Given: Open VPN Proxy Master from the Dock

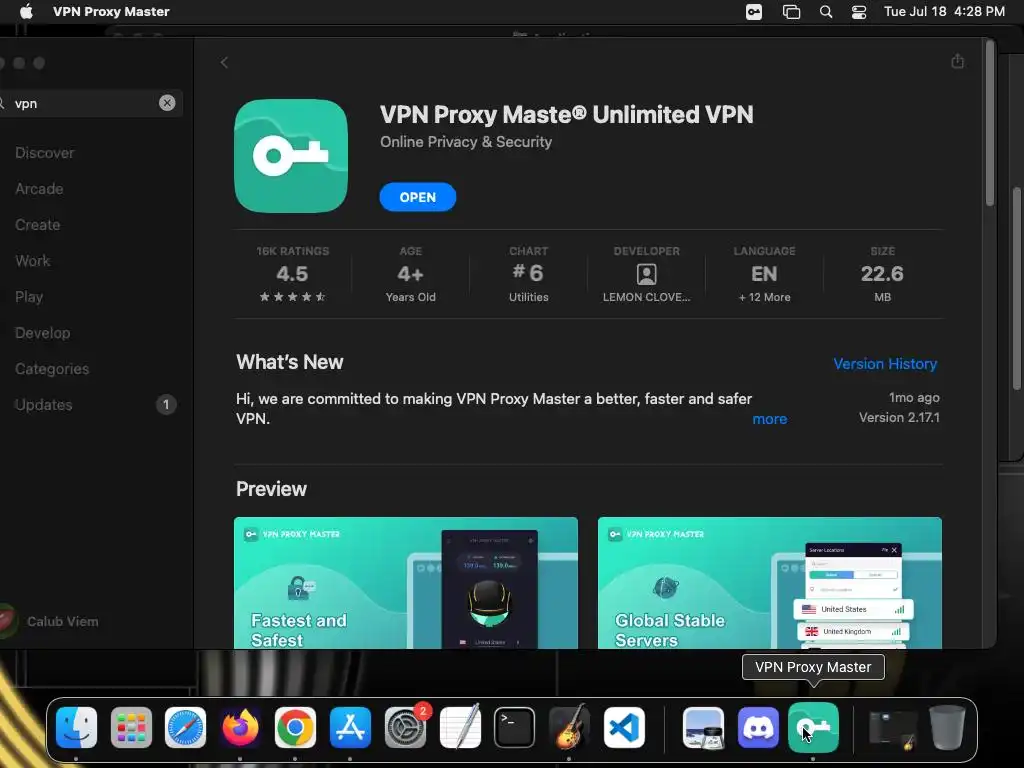Looking at the screenshot, I should [x=813, y=727].
